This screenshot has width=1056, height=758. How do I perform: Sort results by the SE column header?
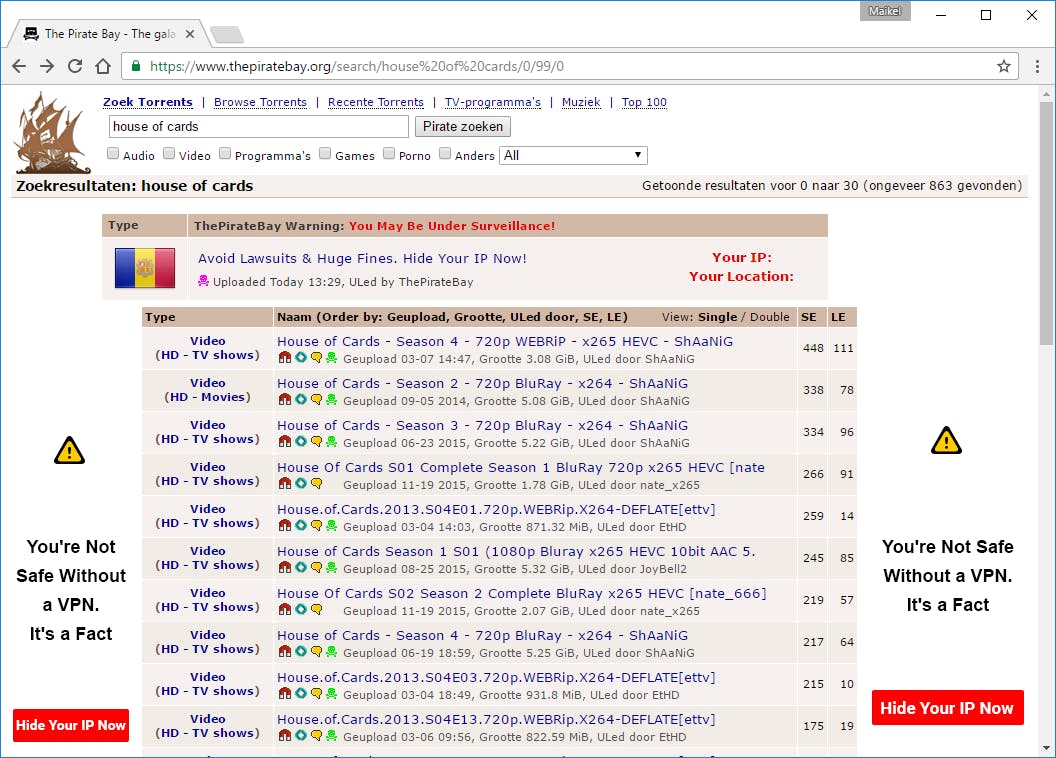809,317
